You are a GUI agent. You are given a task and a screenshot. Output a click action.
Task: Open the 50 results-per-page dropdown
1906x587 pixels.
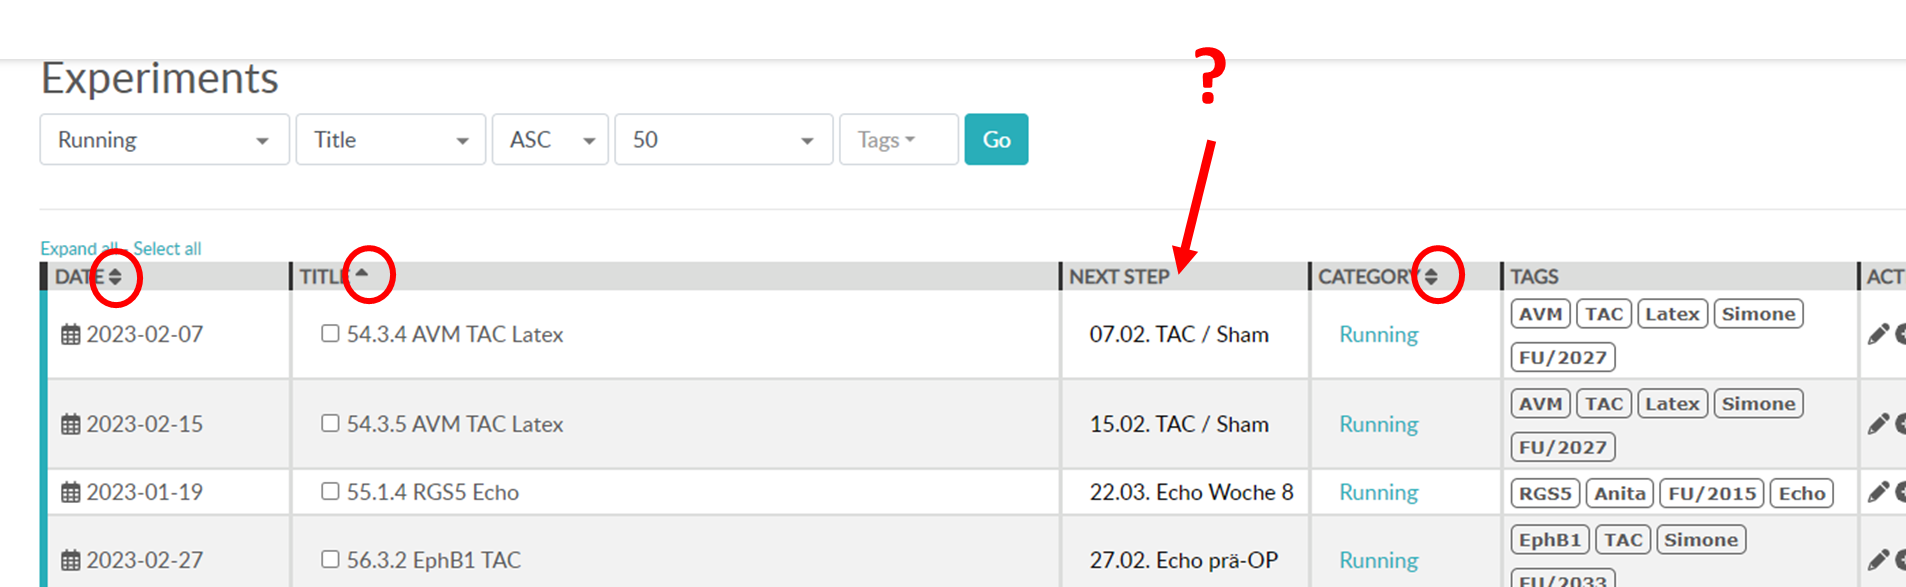[x=724, y=139]
